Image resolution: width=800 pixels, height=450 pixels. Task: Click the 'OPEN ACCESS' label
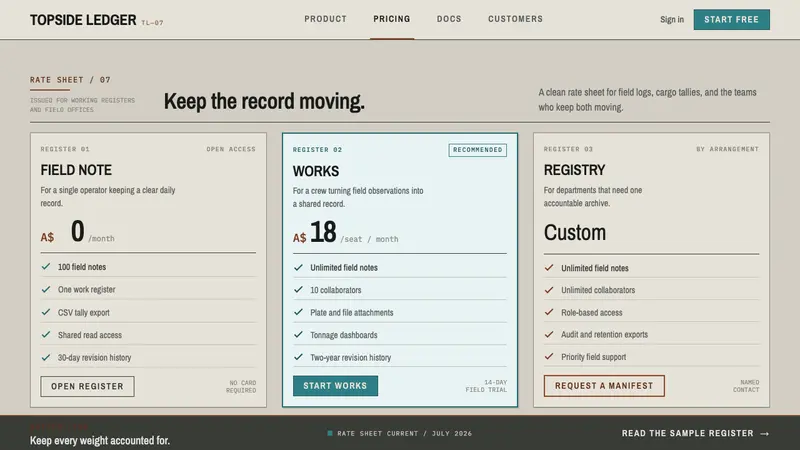(231, 149)
